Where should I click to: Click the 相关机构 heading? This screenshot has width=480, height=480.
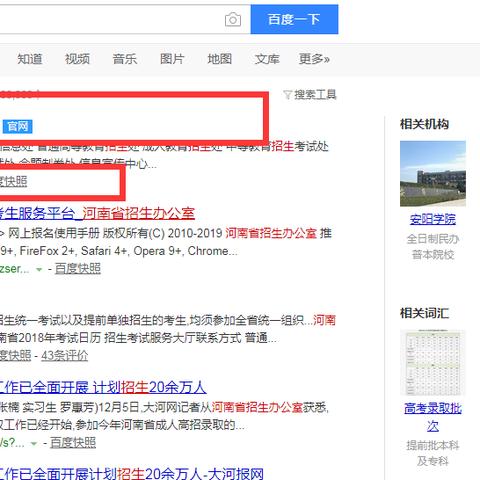click(424, 124)
